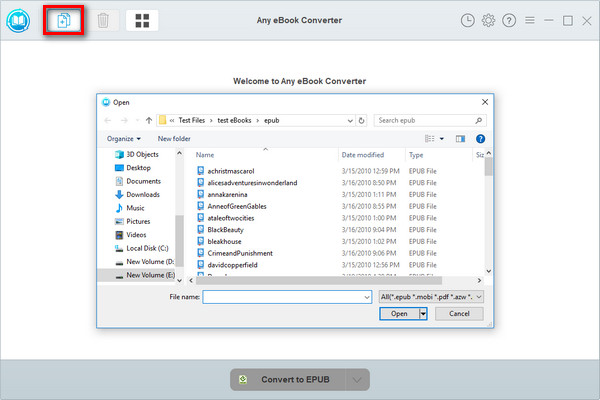Click the Forward arrow in Open dialog
This screenshot has width=600, height=400.
pyautogui.click(x=124, y=120)
